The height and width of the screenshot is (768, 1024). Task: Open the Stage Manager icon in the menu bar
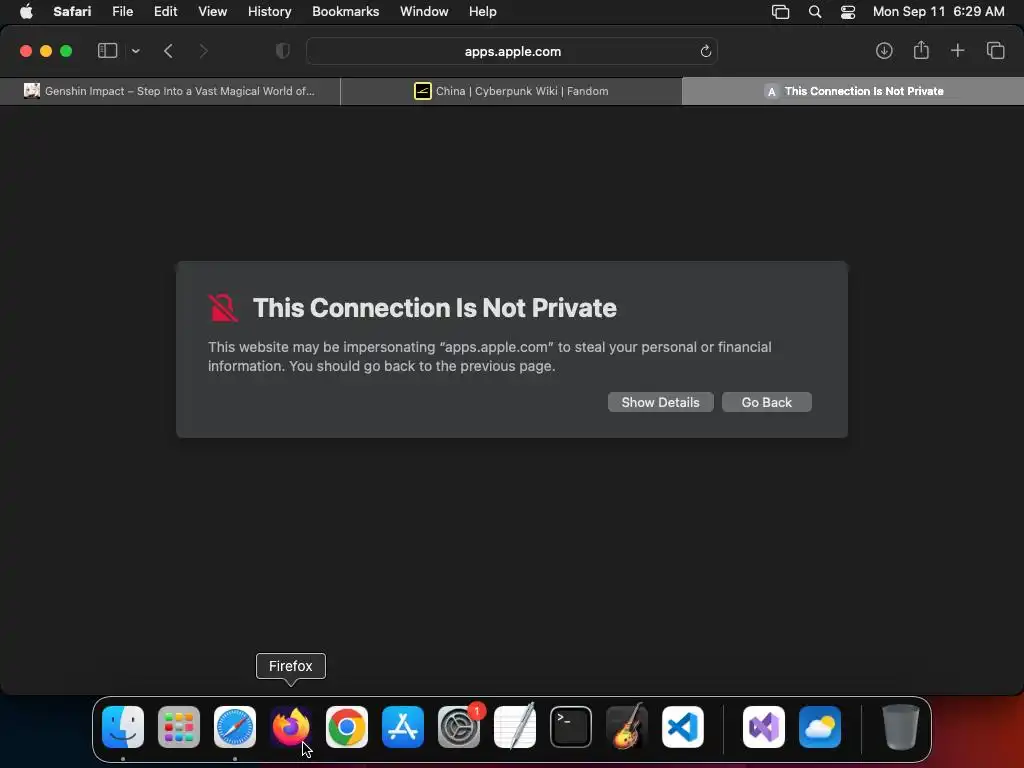[x=780, y=12]
